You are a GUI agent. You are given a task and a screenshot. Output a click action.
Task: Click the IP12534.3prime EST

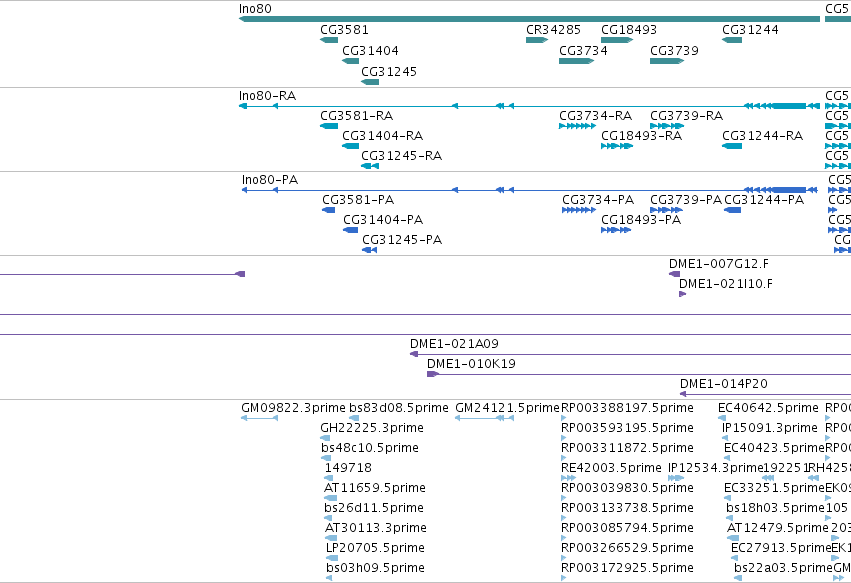click(676, 478)
